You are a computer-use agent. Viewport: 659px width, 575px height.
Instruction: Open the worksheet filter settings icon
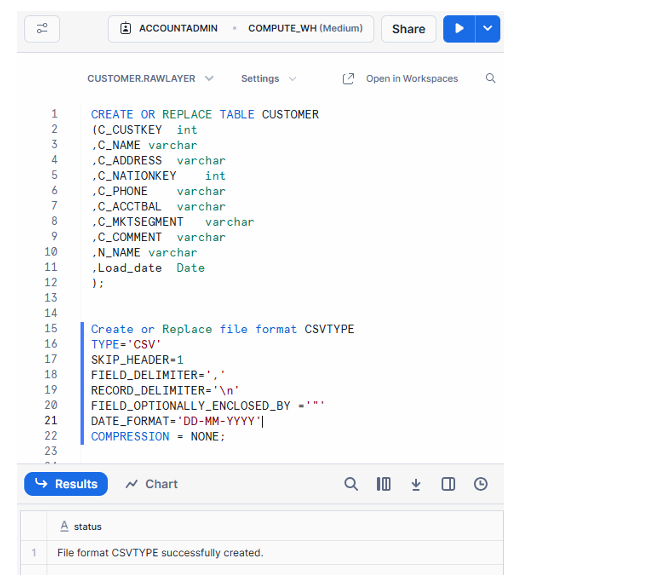(42, 29)
